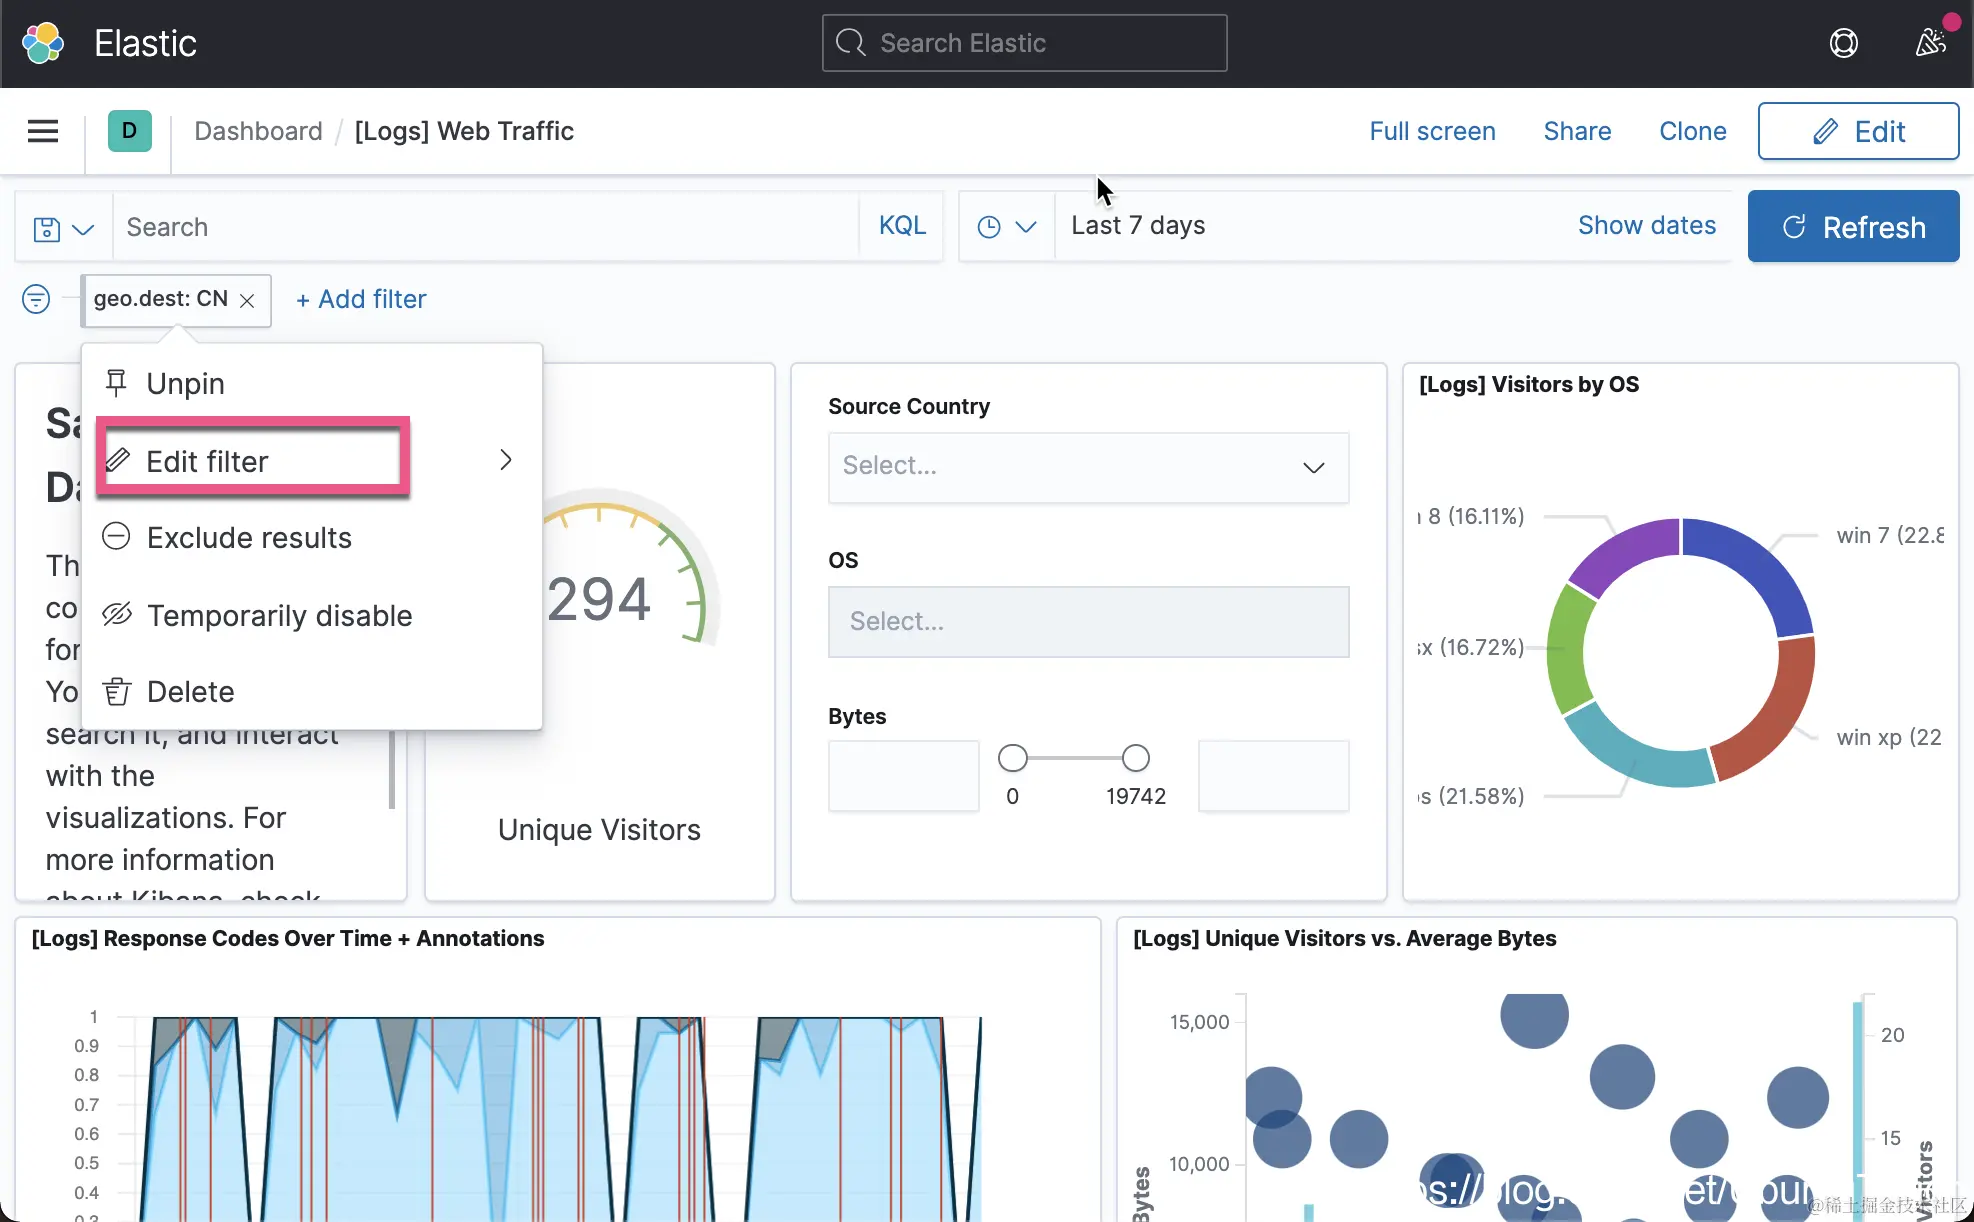Click the Elastic logo icon
This screenshot has width=1974, height=1222.
coord(43,43)
